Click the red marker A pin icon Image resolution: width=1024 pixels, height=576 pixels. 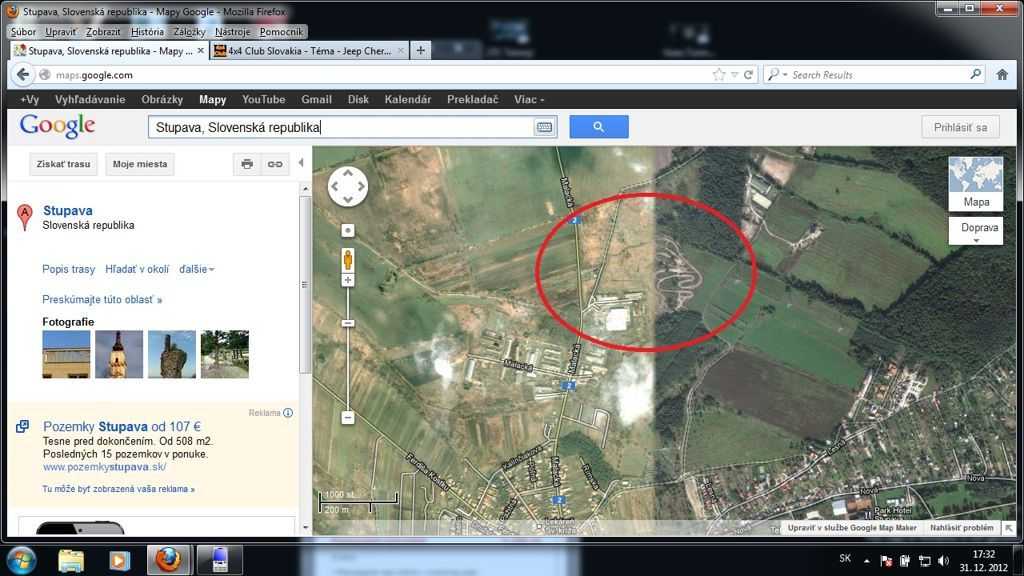click(x=24, y=217)
